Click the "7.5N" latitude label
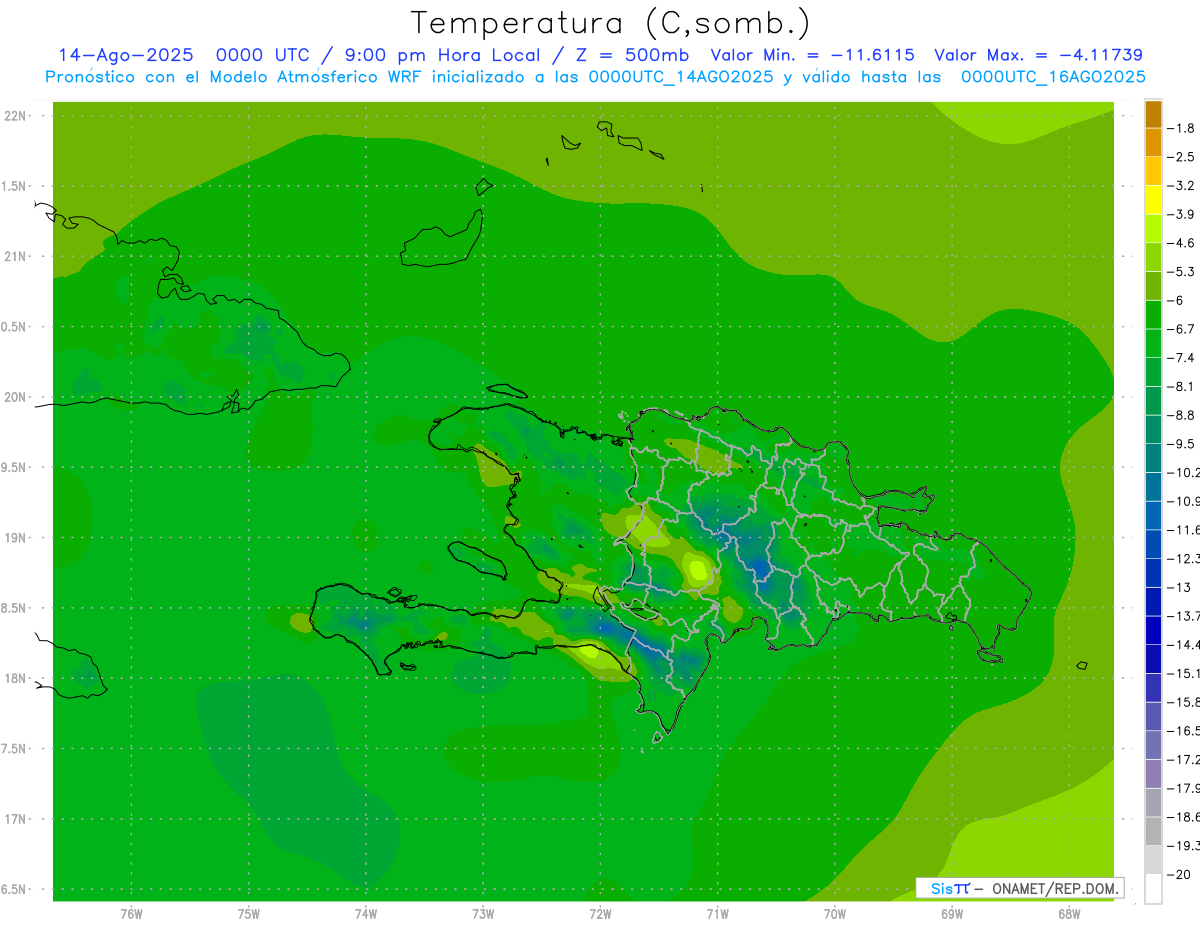Viewport: 1200px width, 927px height. point(15,749)
